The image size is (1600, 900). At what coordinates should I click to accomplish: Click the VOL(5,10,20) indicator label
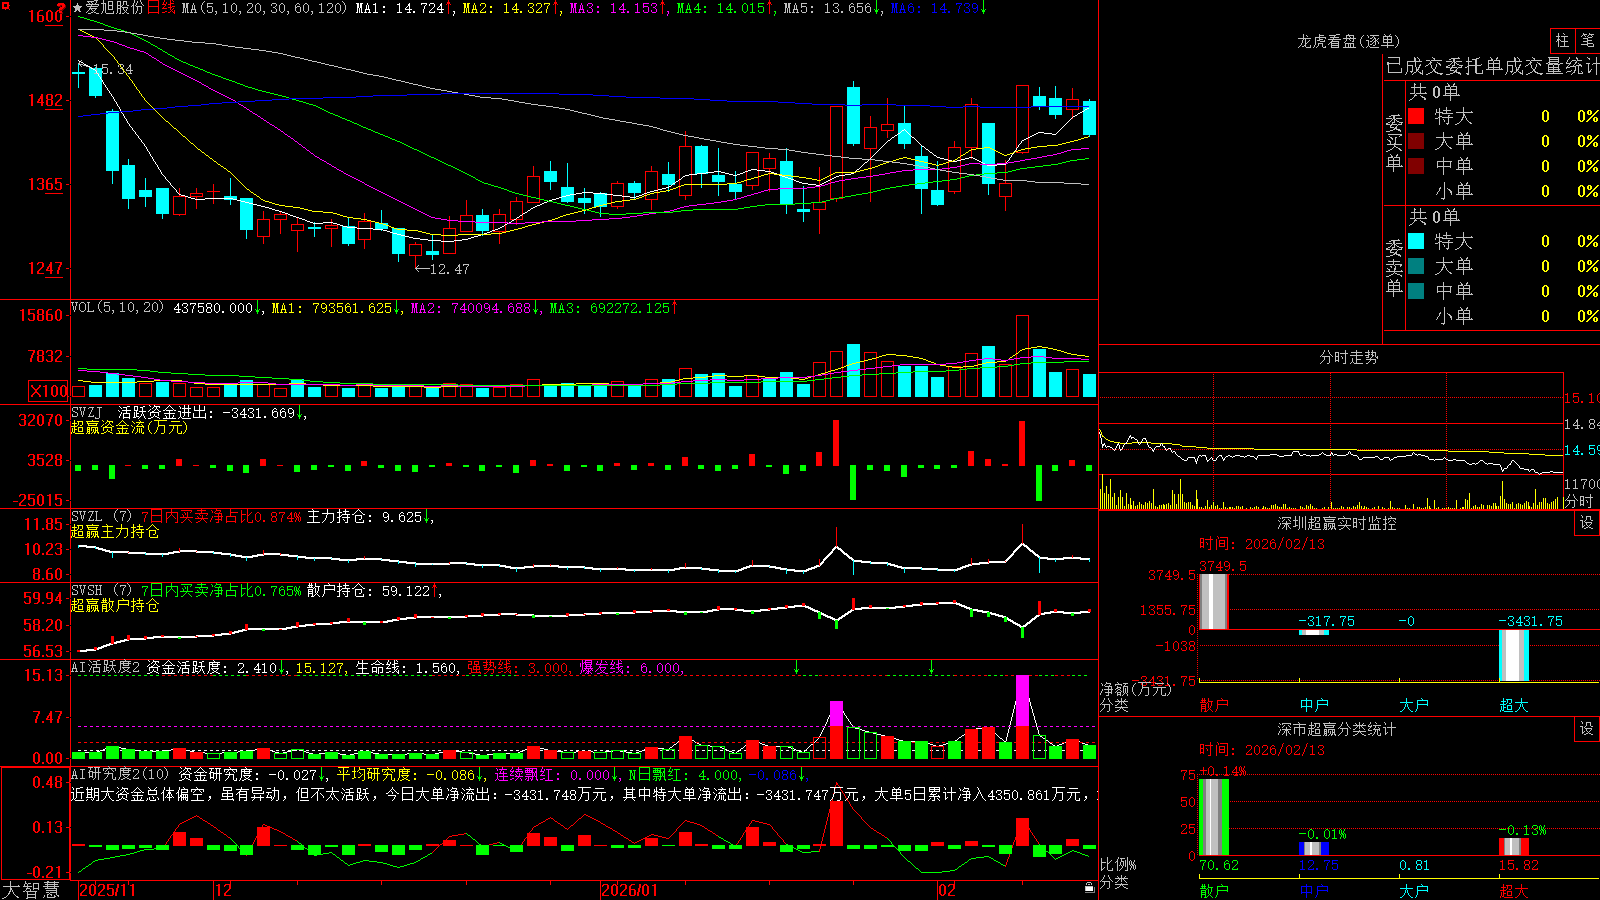pos(117,308)
